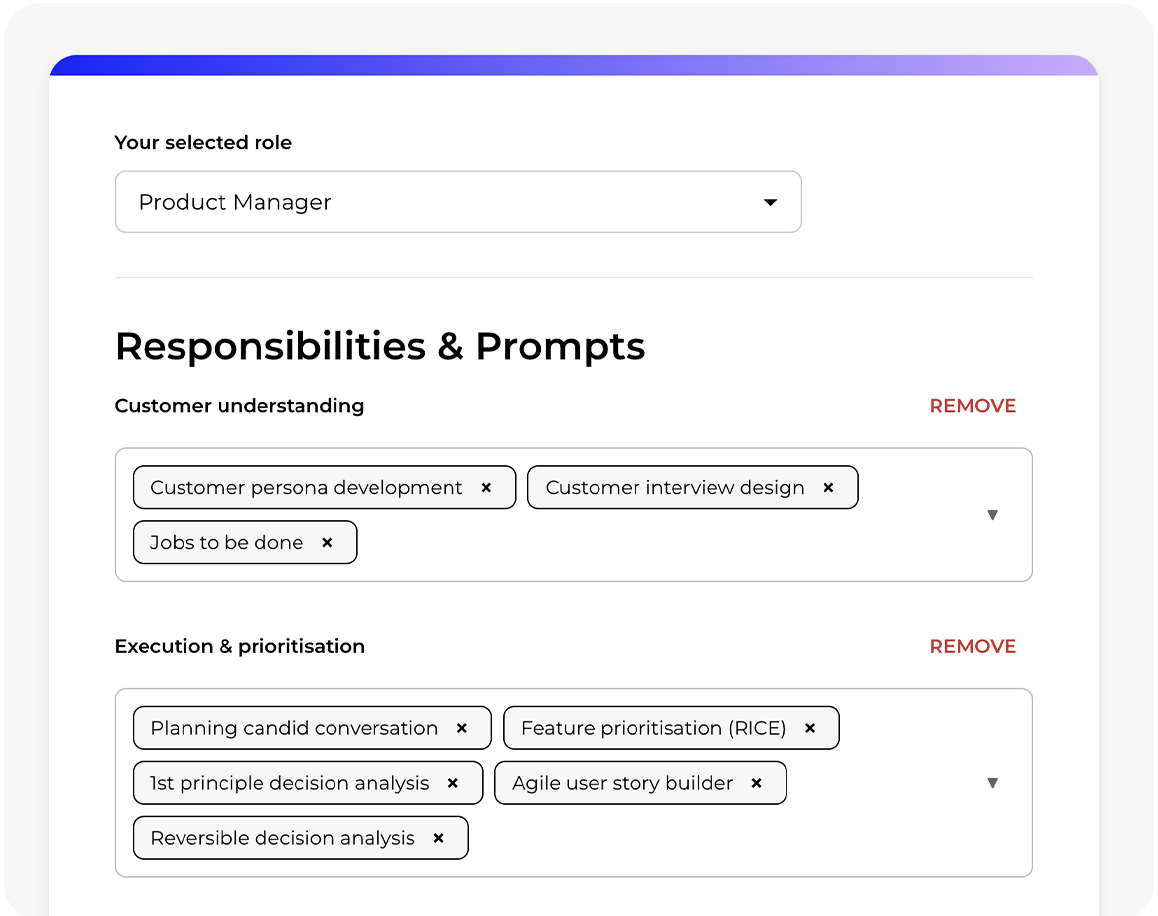Remove the Customer persona development tag
The width and height of the screenshot is (1158, 916).
coord(486,488)
